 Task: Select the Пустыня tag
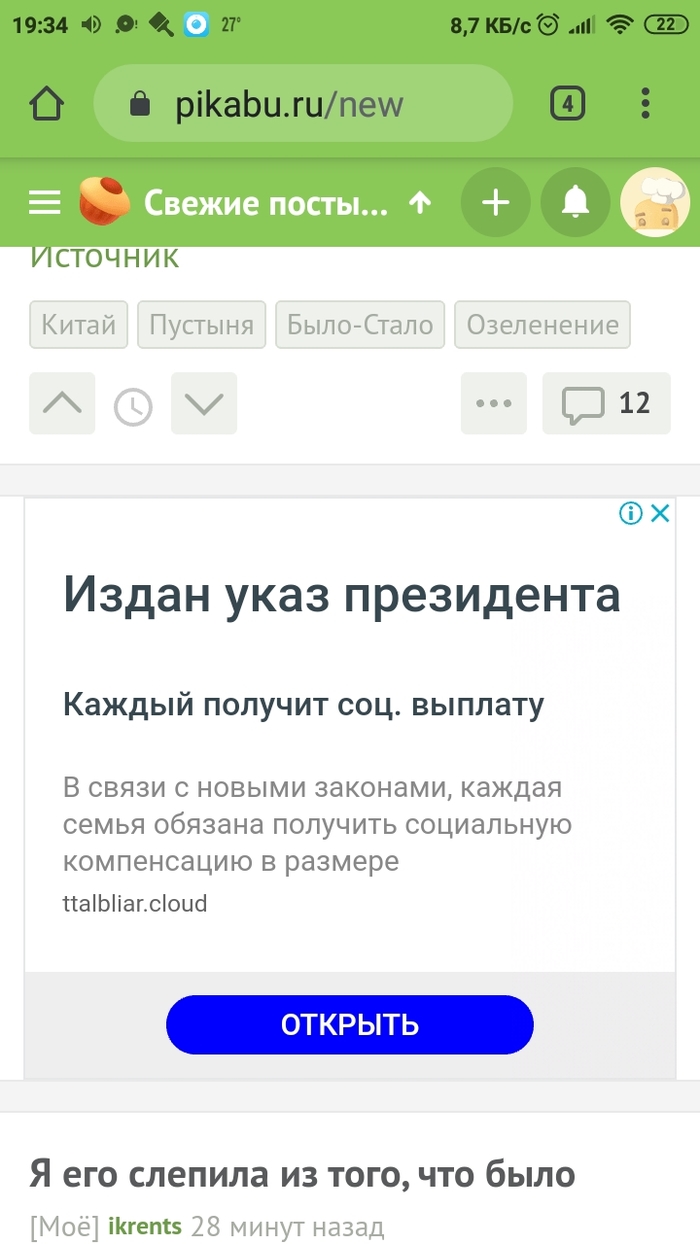(201, 325)
